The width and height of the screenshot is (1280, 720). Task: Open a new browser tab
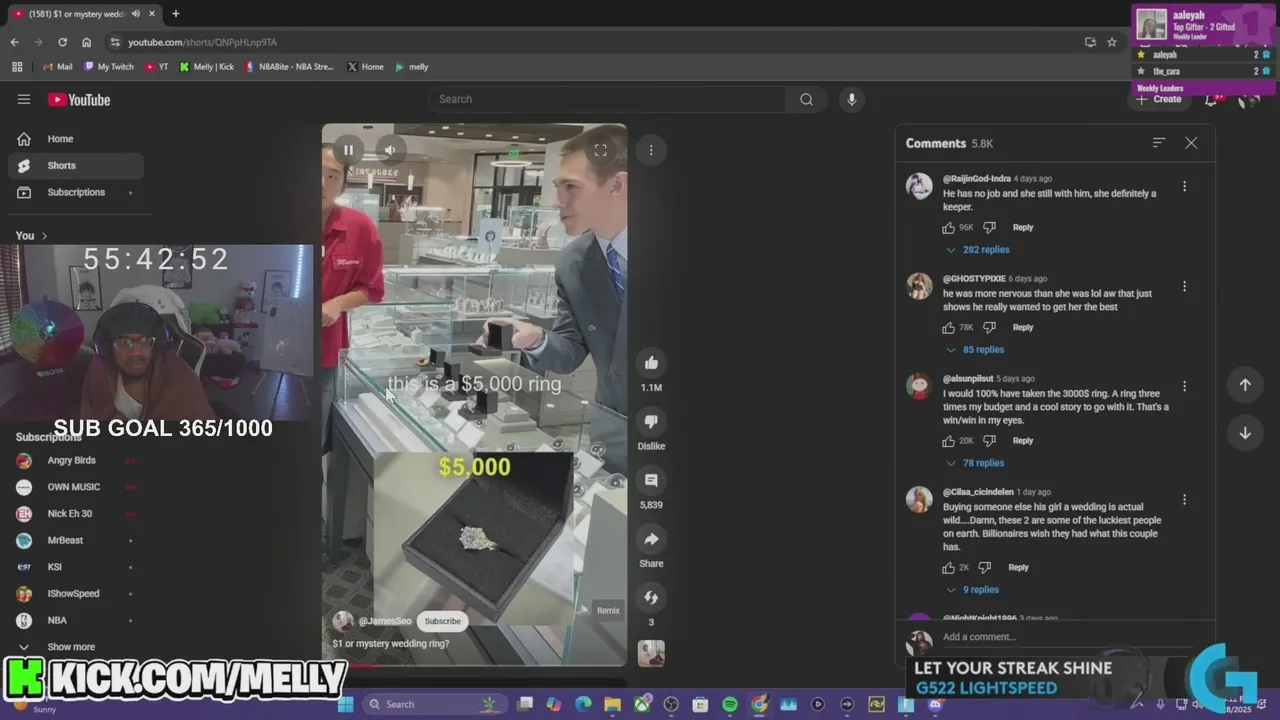point(175,14)
